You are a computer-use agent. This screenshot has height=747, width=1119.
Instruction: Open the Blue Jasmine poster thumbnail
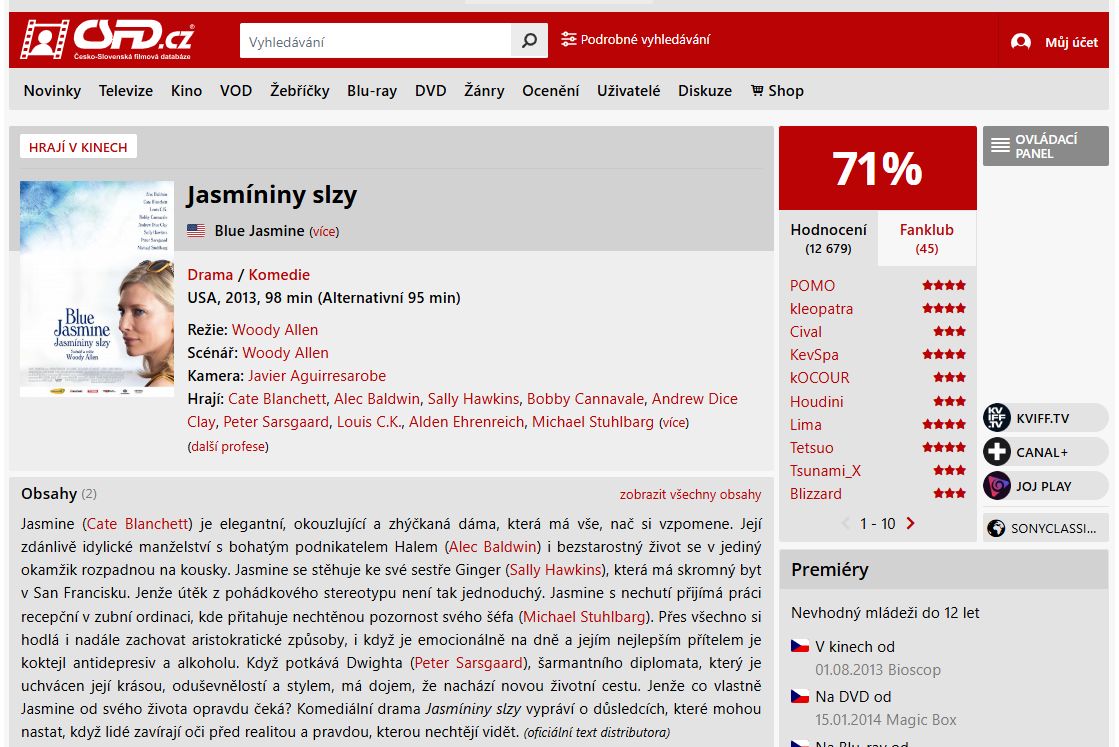[x=97, y=288]
